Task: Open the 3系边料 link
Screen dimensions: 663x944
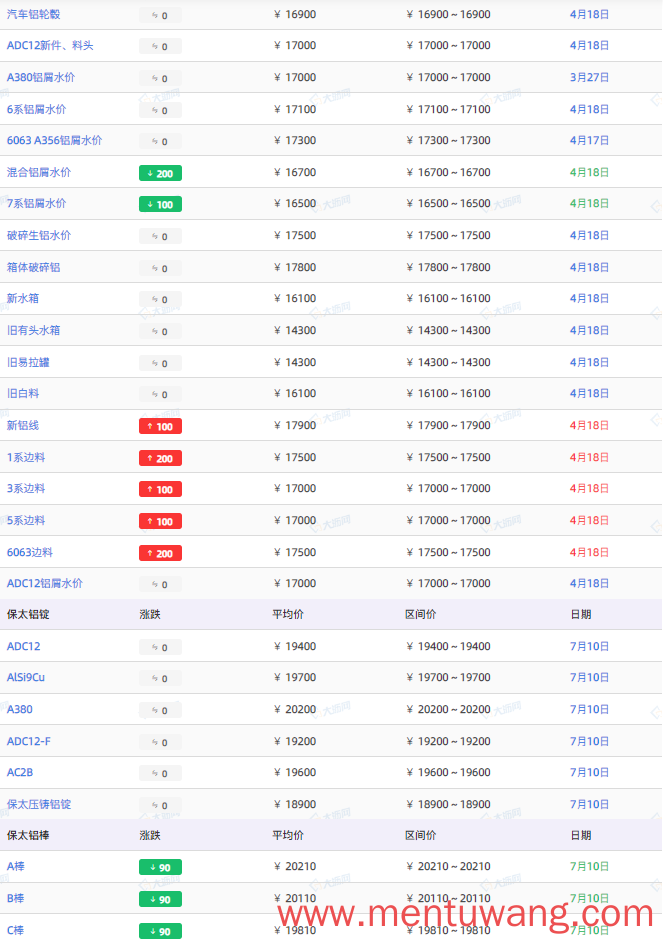Action: [x=26, y=489]
